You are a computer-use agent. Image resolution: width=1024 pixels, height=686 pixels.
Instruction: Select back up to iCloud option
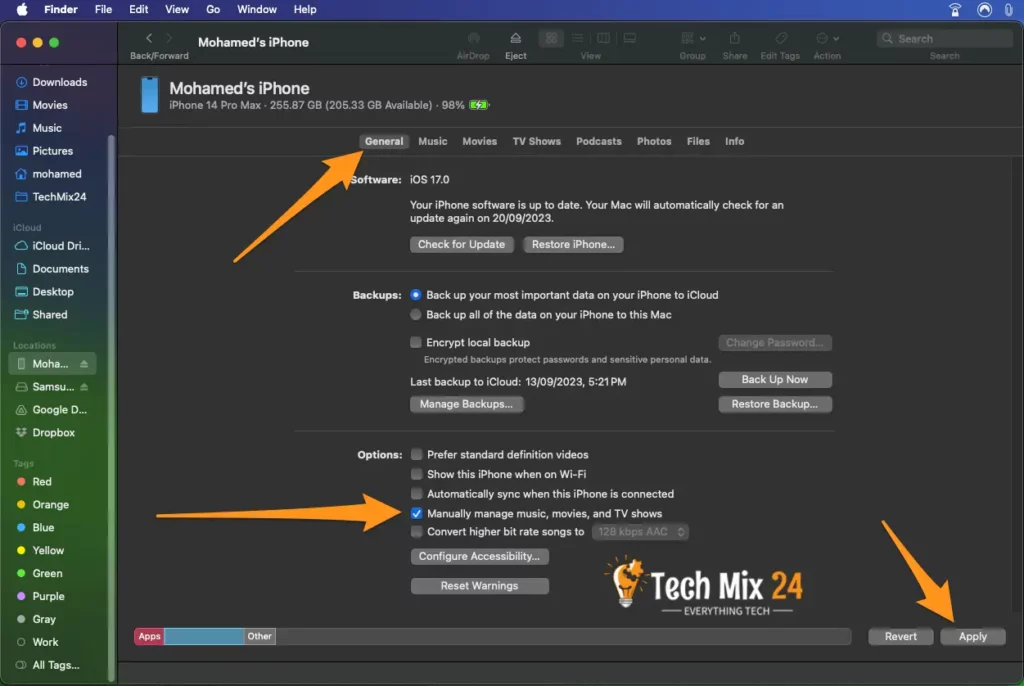tap(415, 295)
